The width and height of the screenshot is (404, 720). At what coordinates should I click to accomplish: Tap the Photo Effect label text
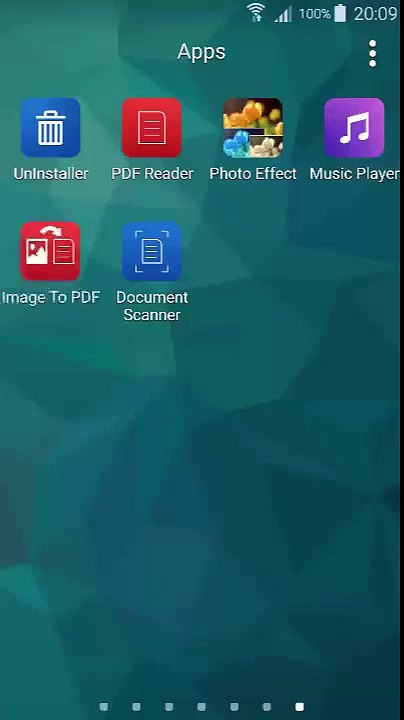coord(253,174)
